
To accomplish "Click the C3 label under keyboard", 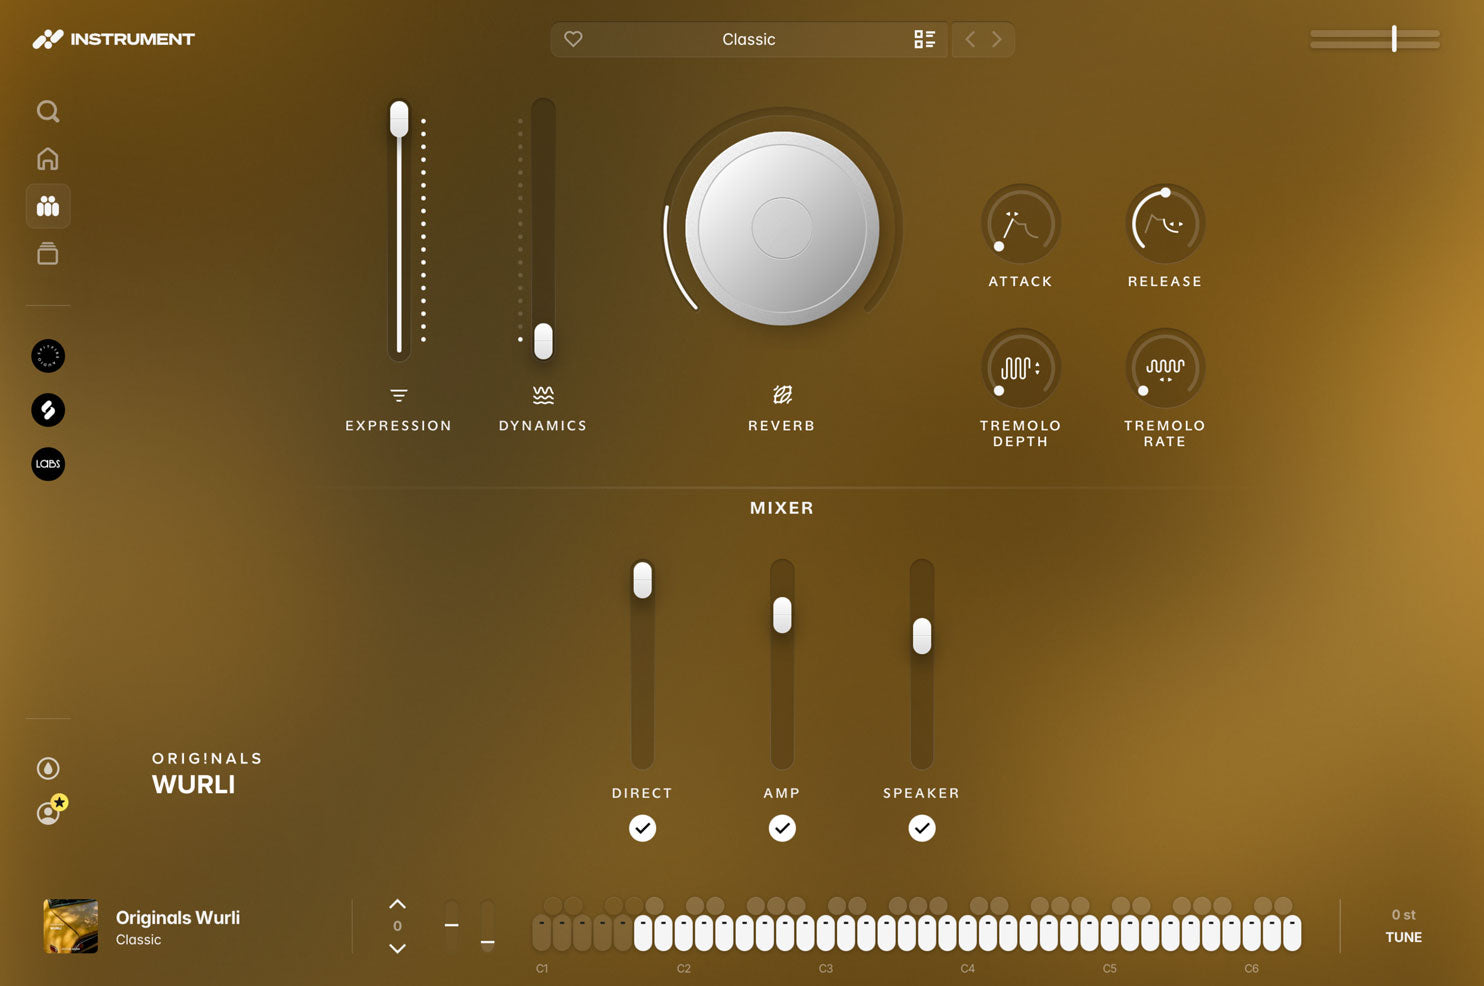I will [x=826, y=969].
